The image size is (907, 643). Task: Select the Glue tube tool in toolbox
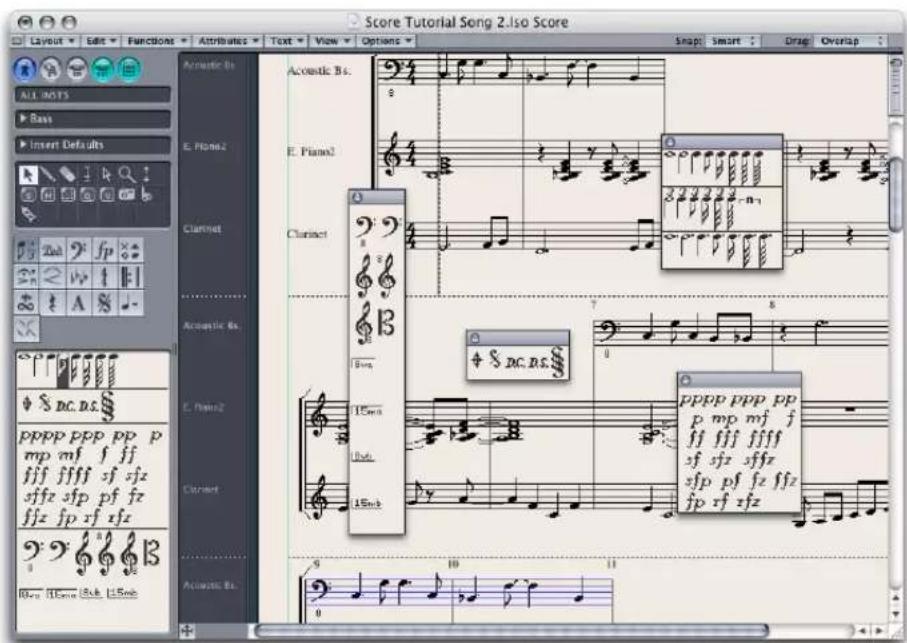click(28, 215)
